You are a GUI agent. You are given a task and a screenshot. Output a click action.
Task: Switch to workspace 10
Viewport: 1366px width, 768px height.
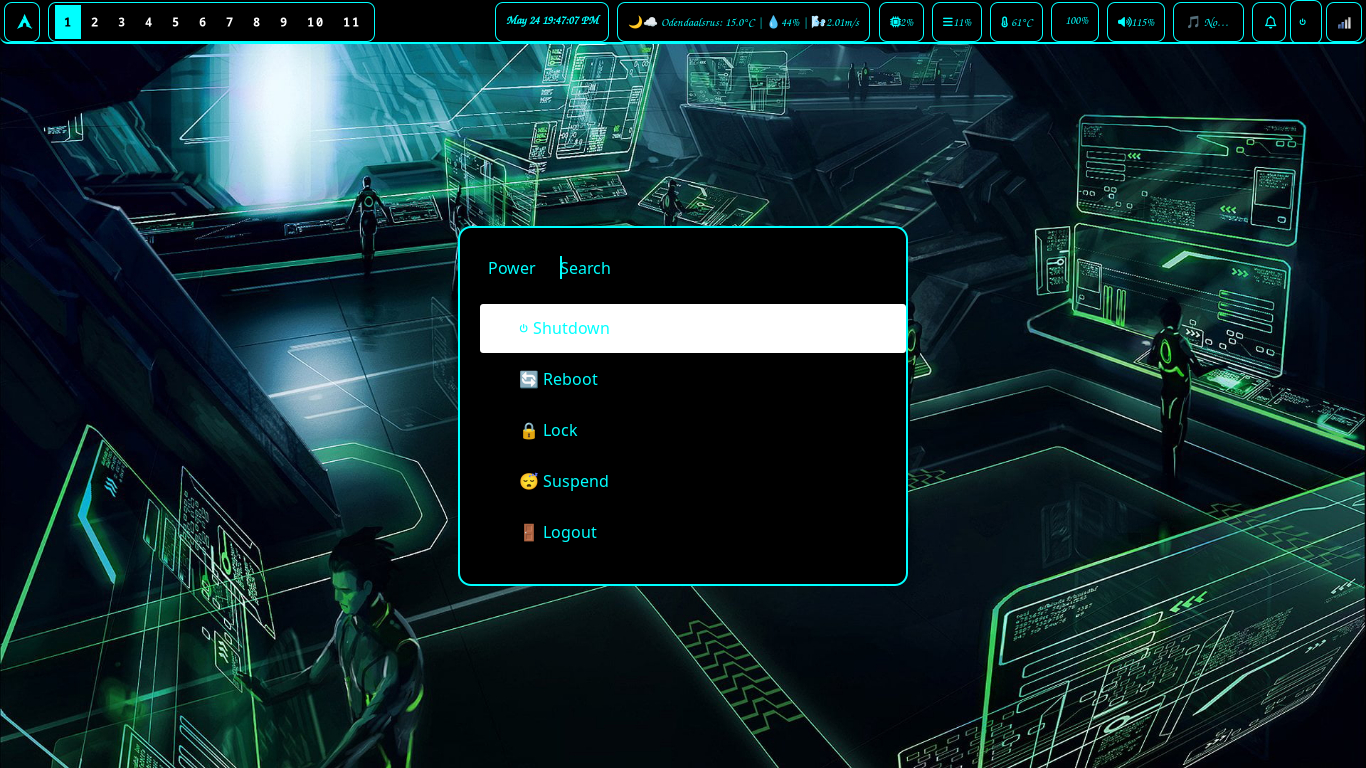click(x=315, y=22)
